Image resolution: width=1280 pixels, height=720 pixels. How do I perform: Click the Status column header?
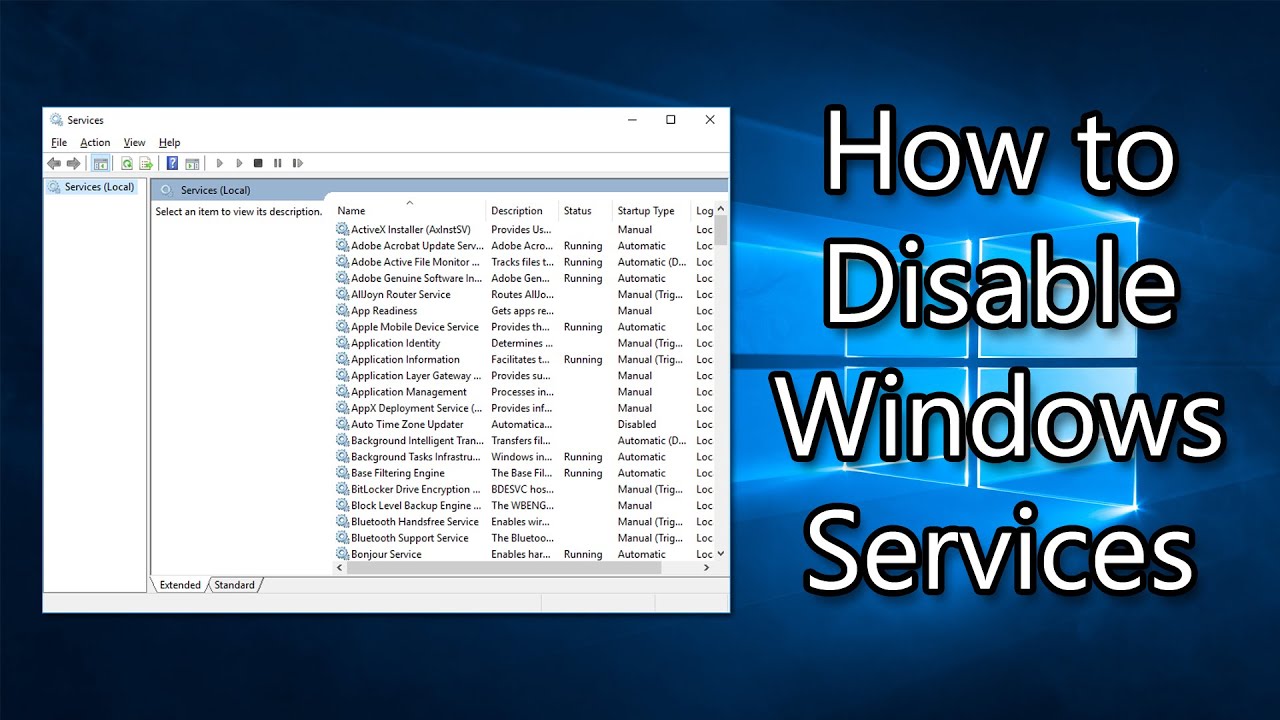580,210
